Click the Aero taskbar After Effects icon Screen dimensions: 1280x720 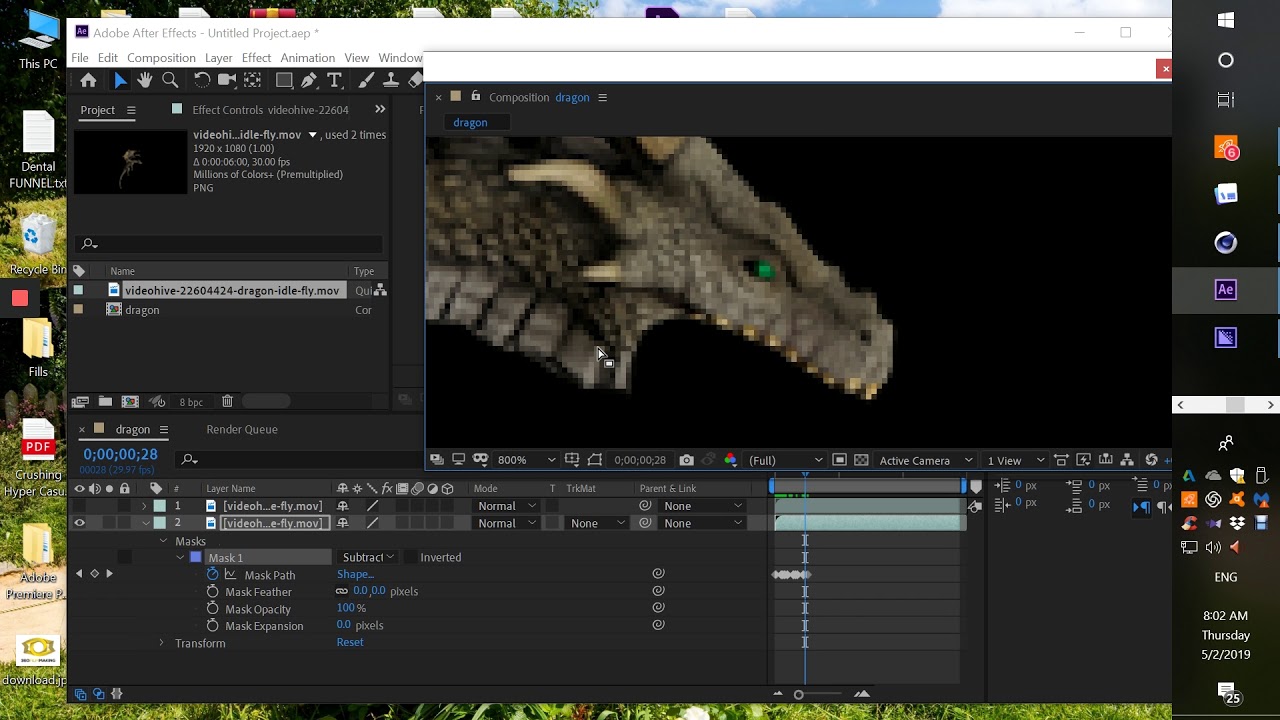(1226, 290)
